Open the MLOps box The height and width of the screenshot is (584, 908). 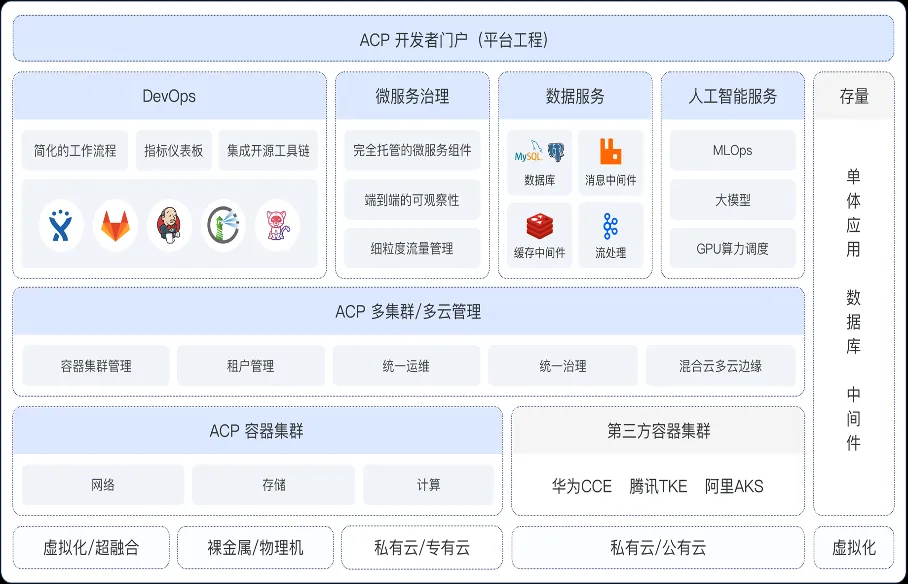732,151
